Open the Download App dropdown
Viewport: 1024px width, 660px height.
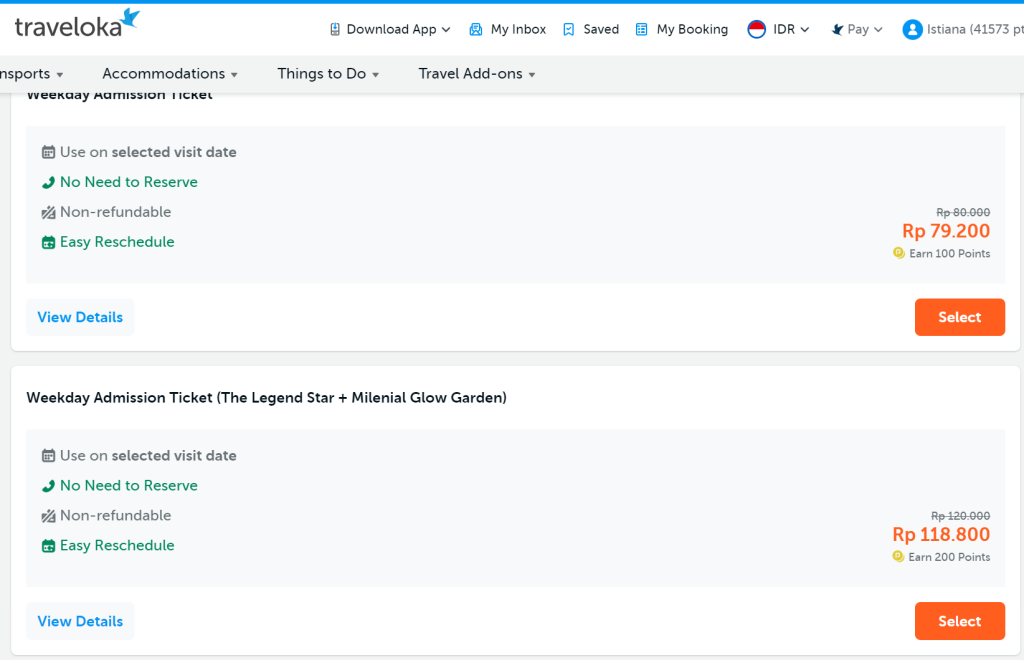391,30
